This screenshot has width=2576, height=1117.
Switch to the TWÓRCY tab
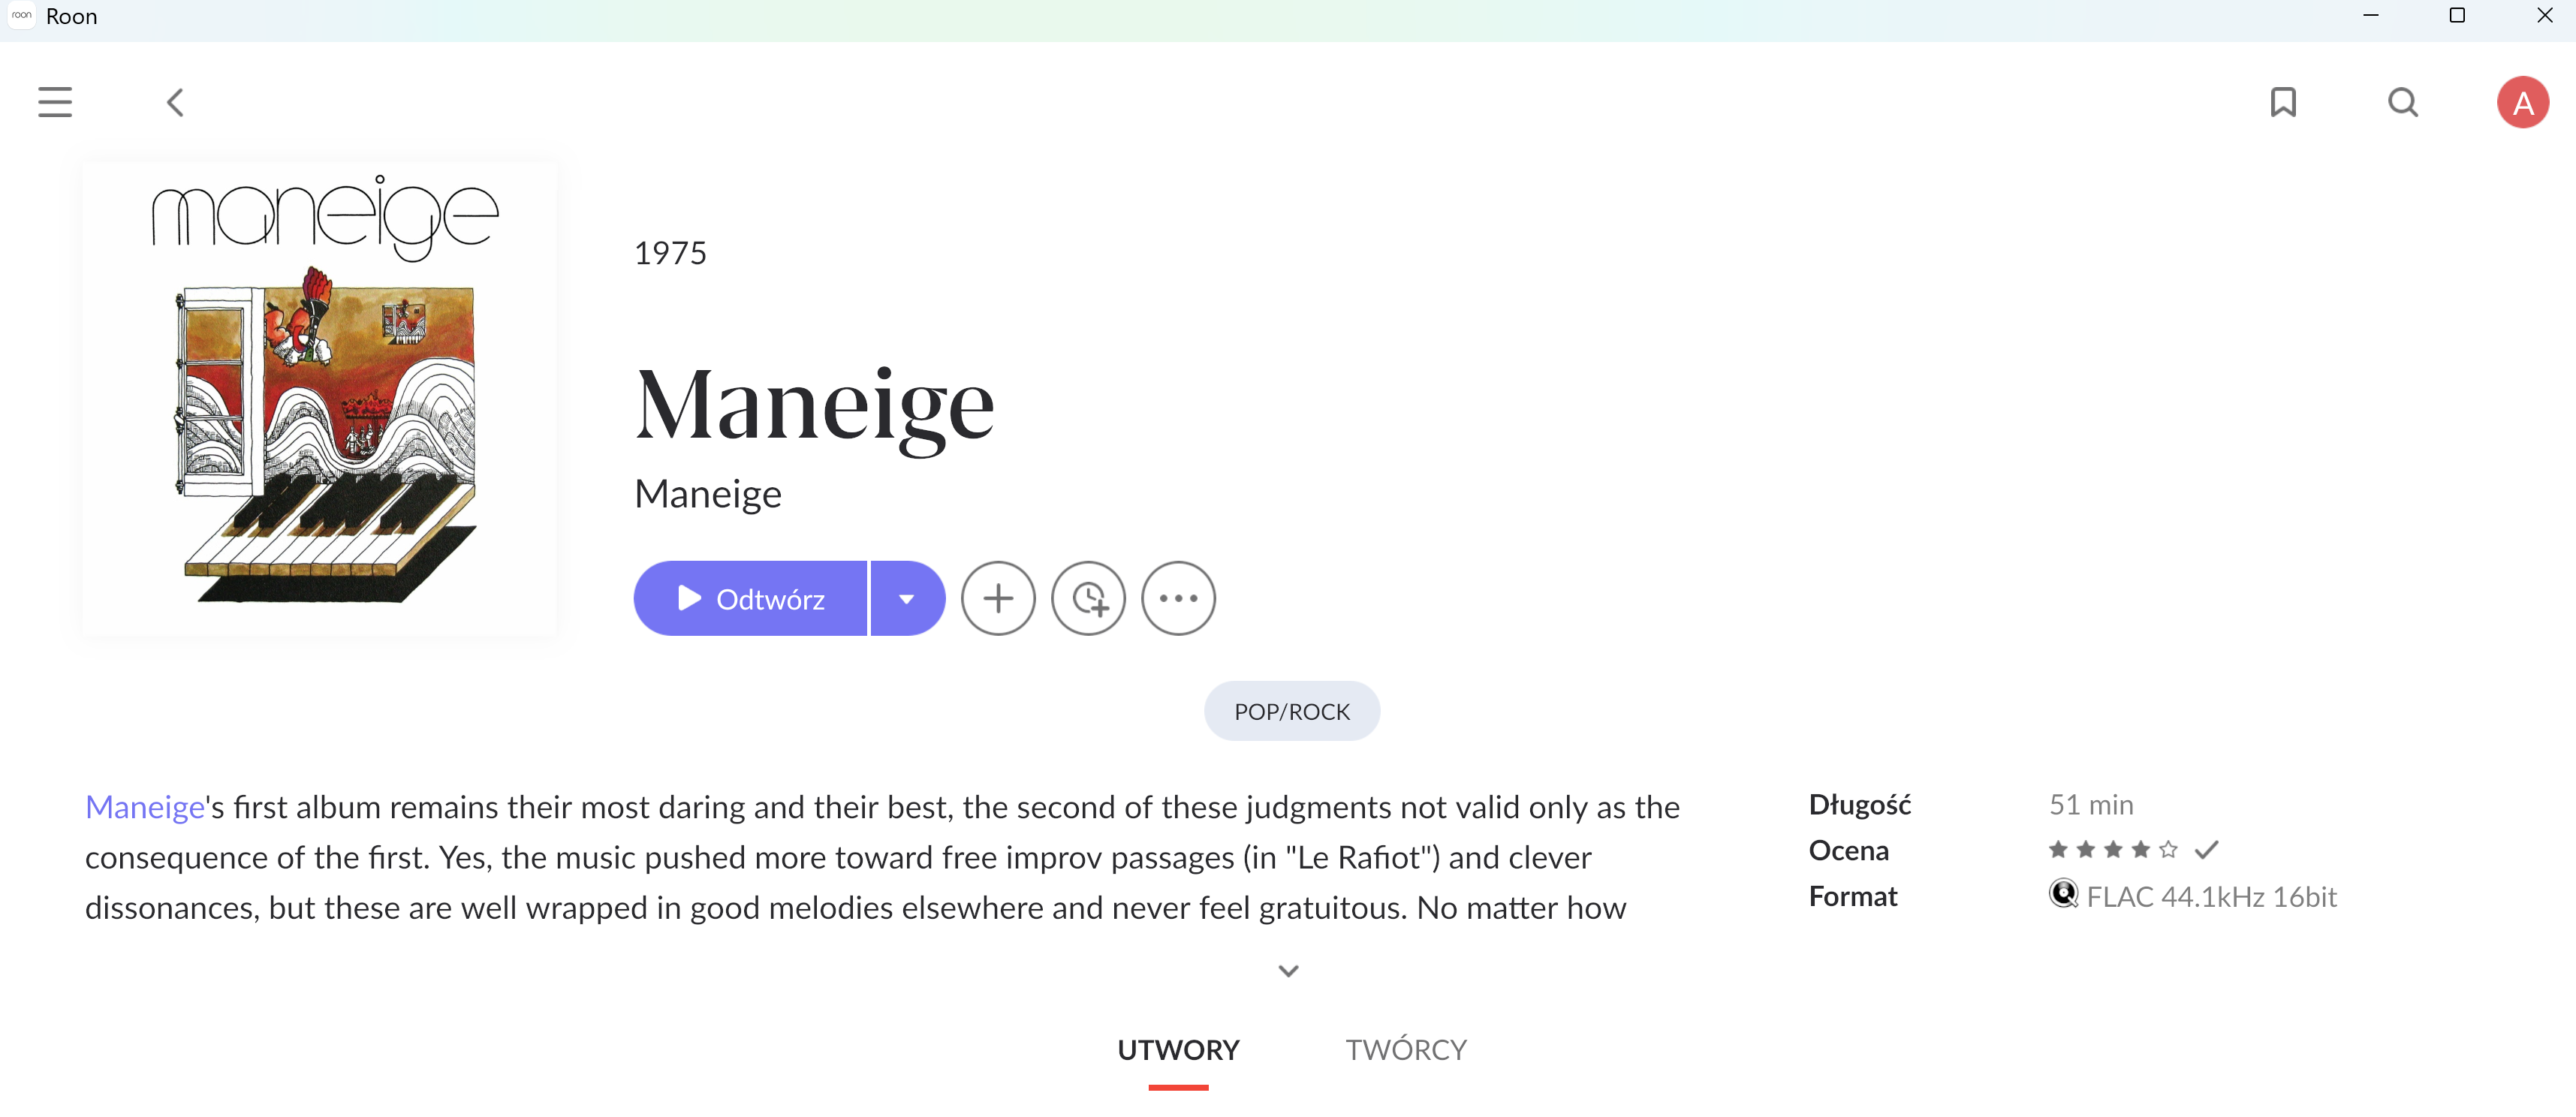(1405, 1049)
